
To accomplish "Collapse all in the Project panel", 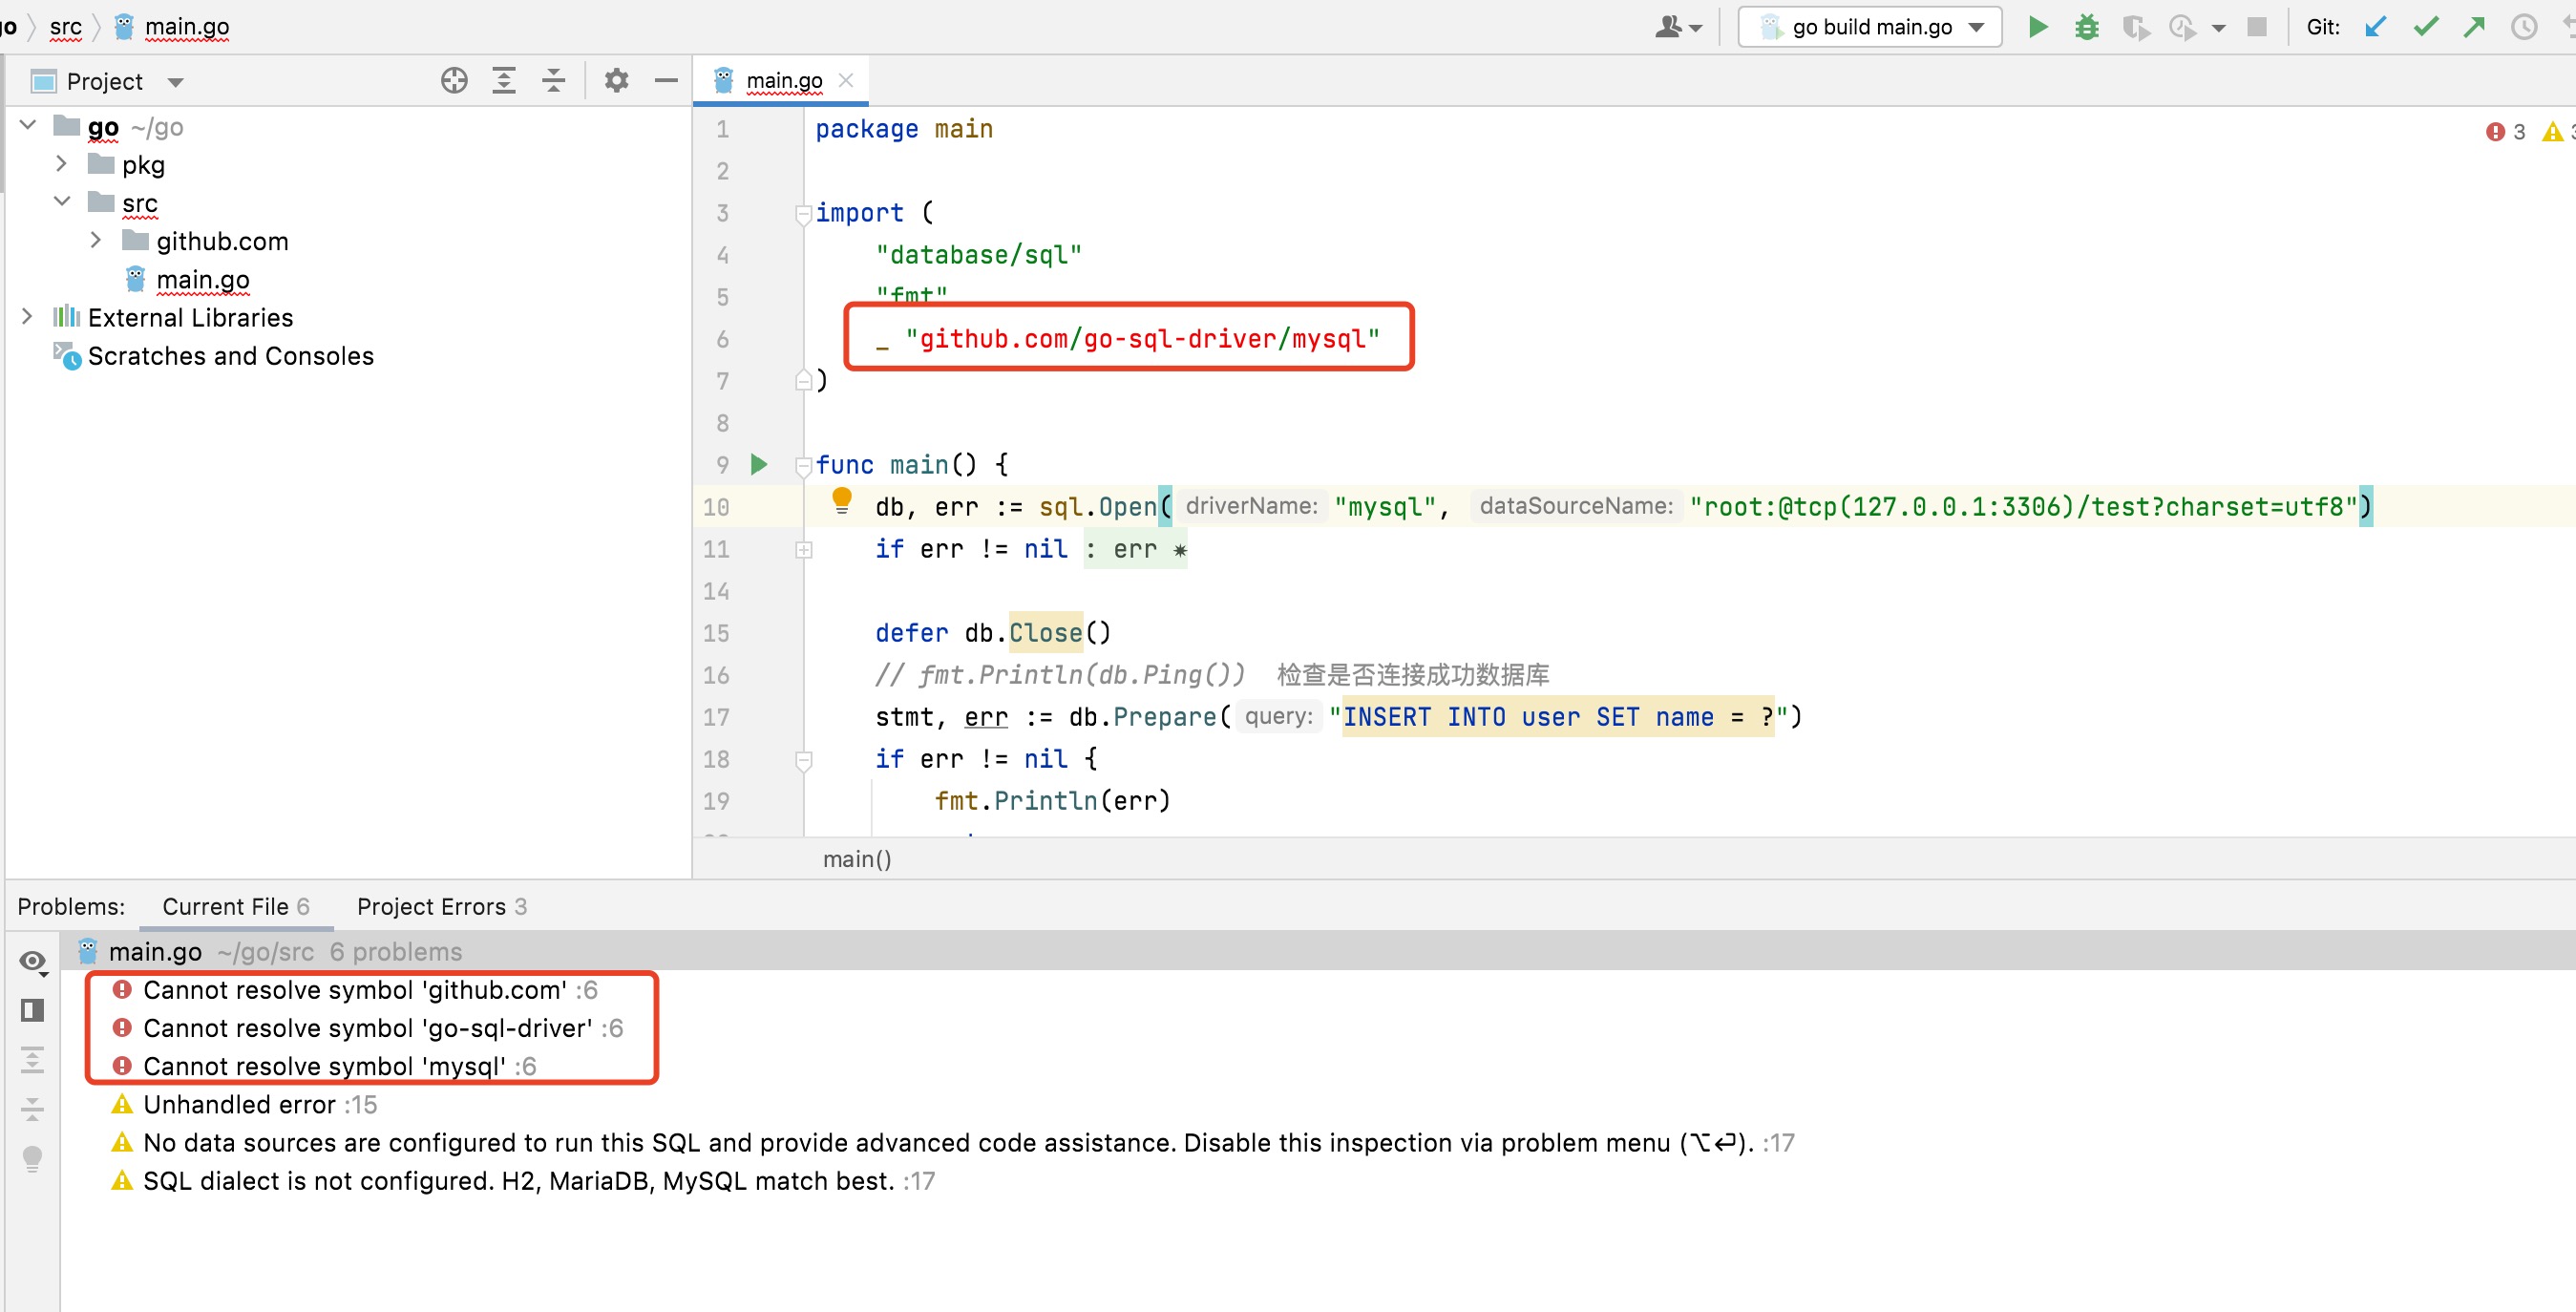I will click(553, 81).
